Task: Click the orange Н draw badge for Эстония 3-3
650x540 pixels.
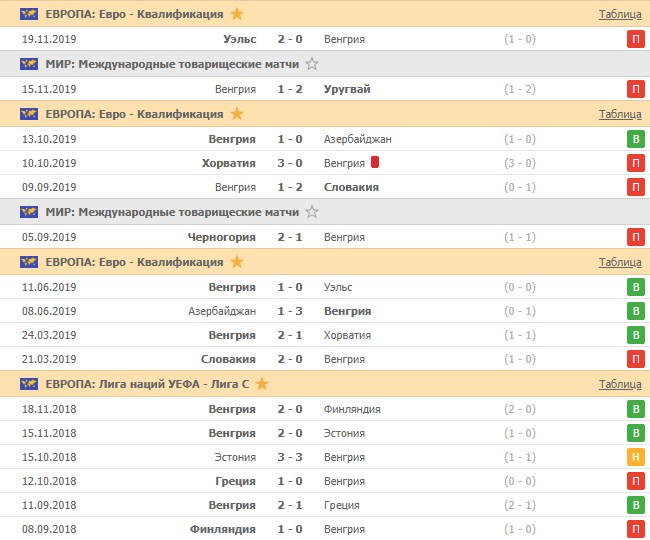Action: click(x=635, y=458)
